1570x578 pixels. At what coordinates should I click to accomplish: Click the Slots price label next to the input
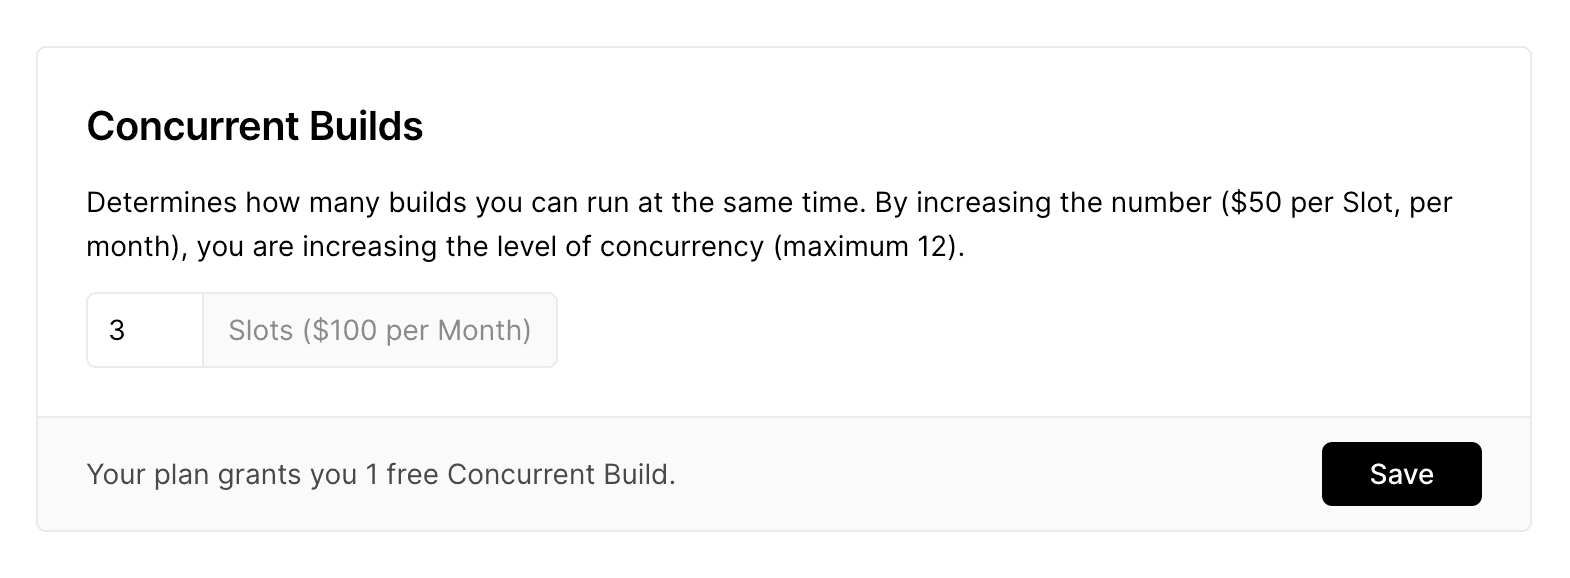[379, 330]
